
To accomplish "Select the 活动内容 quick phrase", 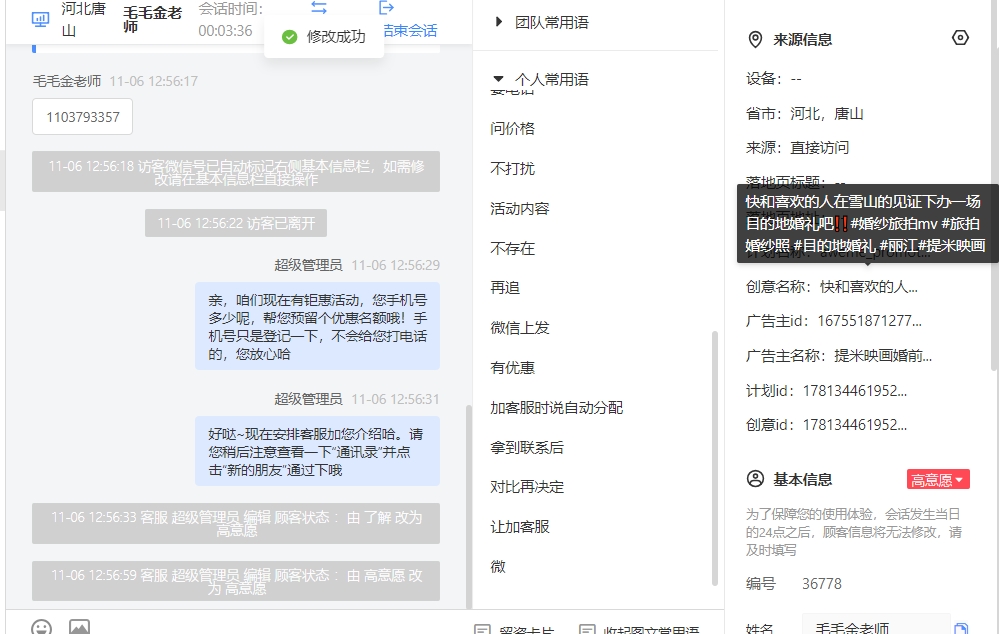I will click(520, 209).
